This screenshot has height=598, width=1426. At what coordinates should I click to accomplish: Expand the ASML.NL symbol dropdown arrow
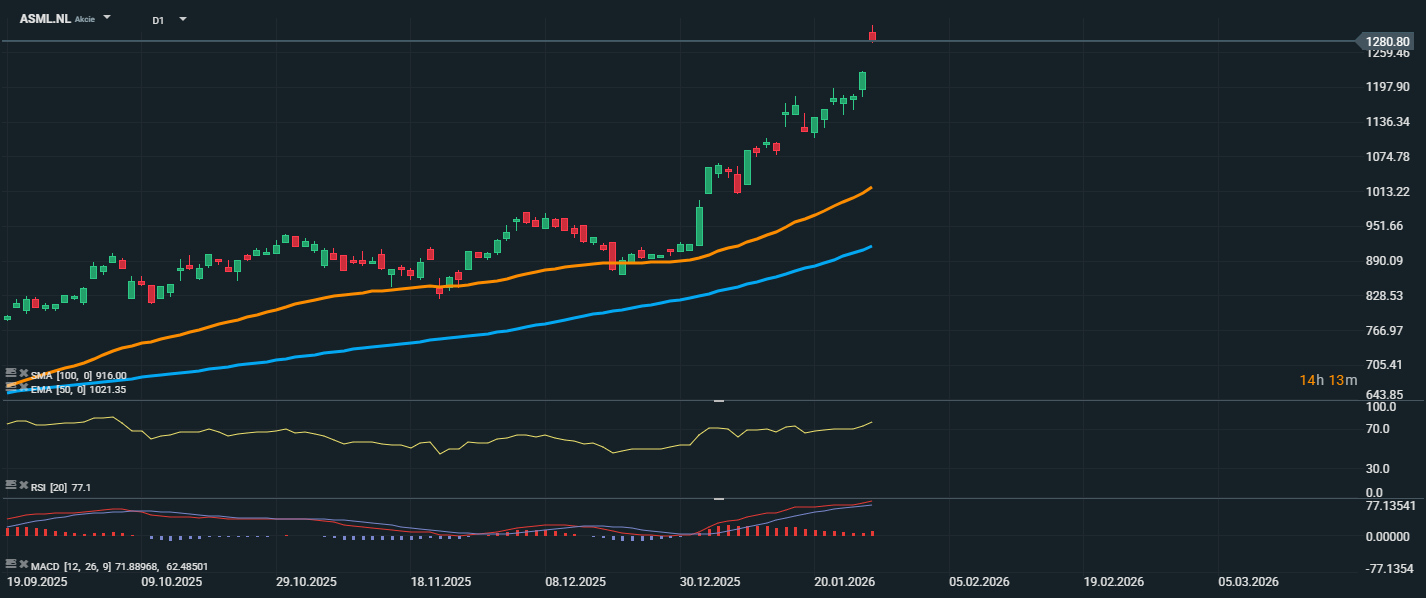point(107,18)
